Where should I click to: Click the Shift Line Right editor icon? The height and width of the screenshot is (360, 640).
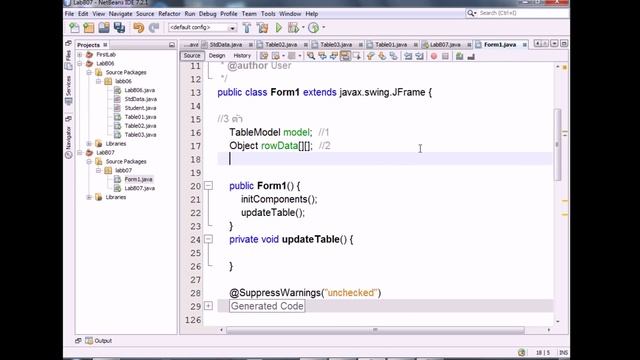(419, 56)
